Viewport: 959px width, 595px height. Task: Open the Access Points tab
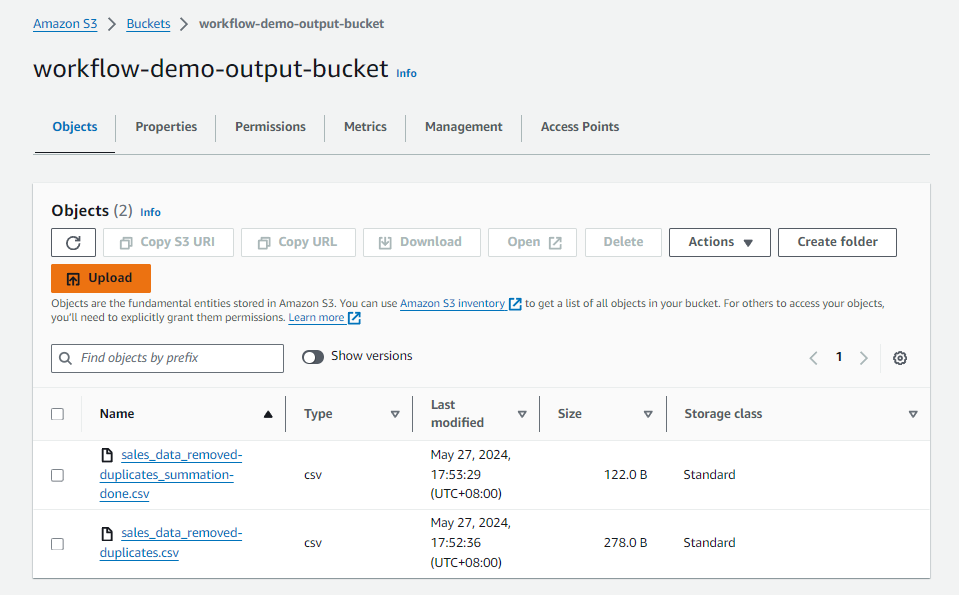tap(580, 127)
